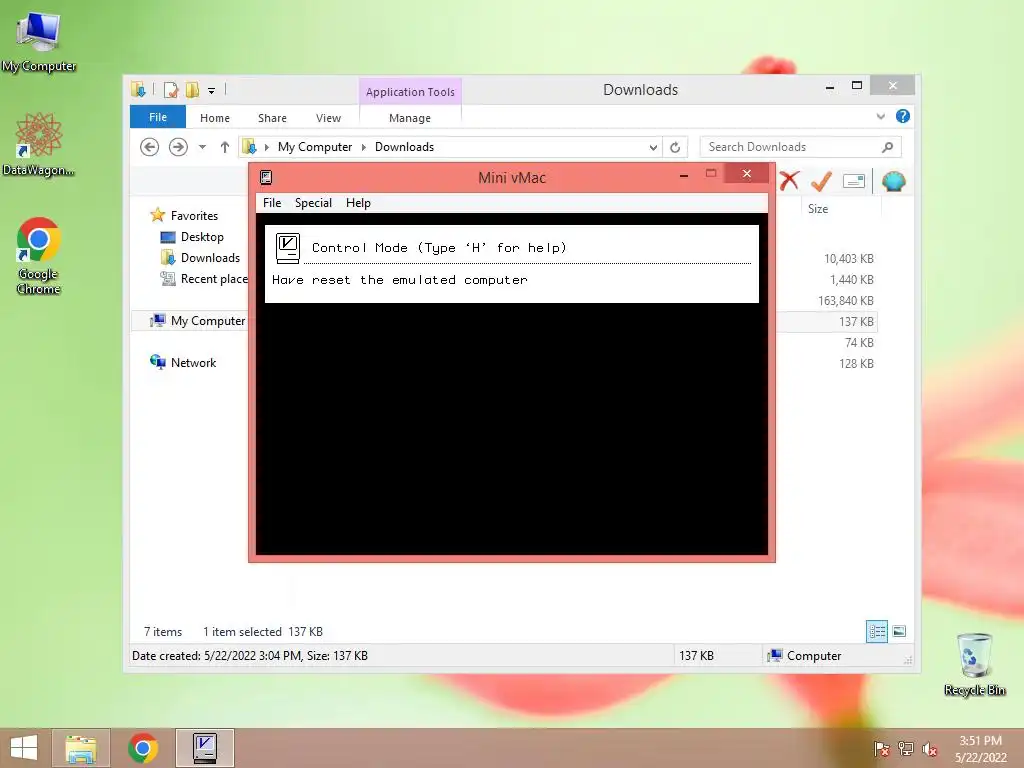This screenshot has height=768, width=1024.
Task: Select the file sized 1,440 KB
Action: [x=852, y=280]
